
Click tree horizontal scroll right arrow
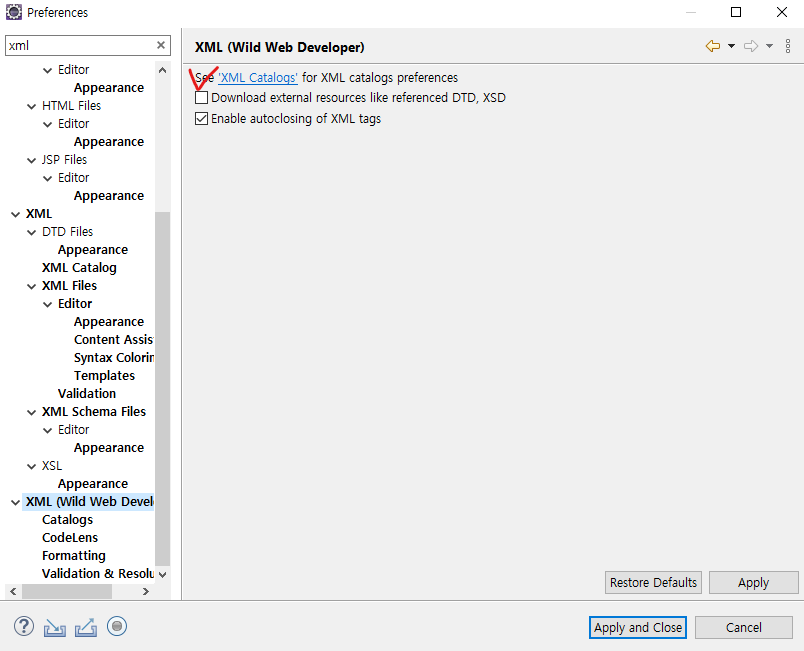pos(146,592)
